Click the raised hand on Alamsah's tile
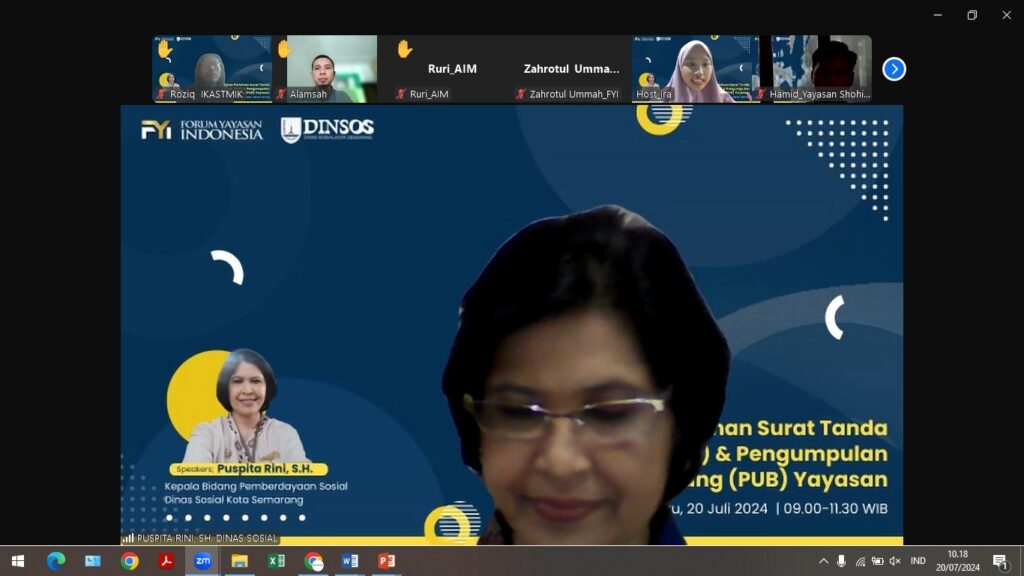Image resolution: width=1024 pixels, height=576 pixels. click(284, 50)
